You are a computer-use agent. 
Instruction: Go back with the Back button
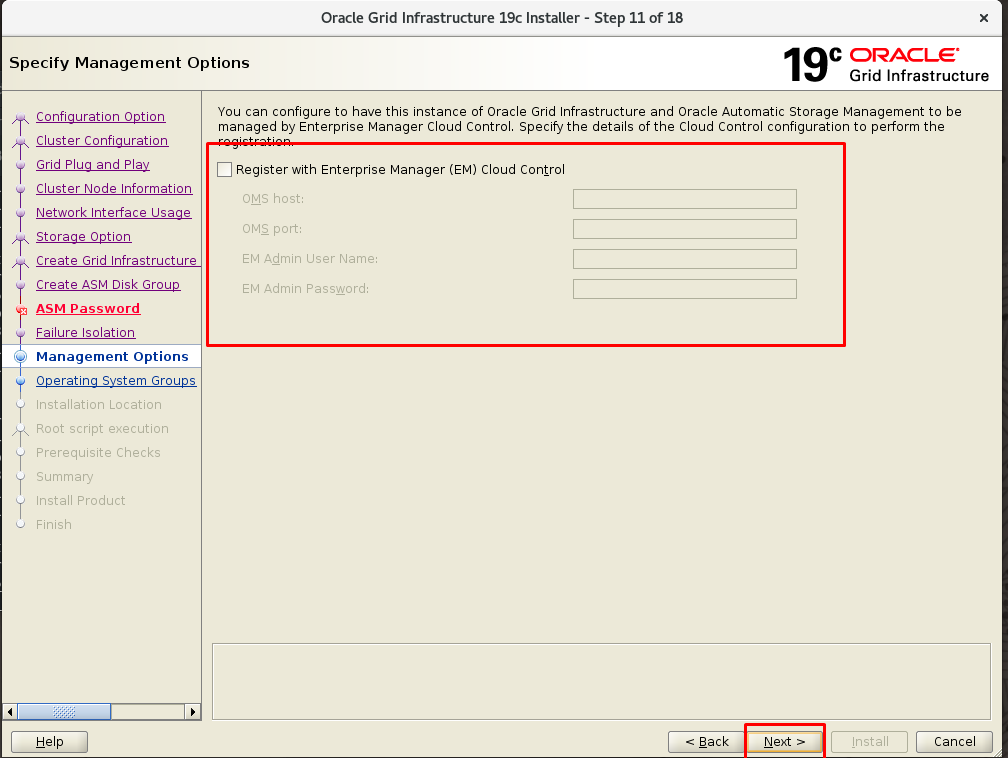[707, 741]
